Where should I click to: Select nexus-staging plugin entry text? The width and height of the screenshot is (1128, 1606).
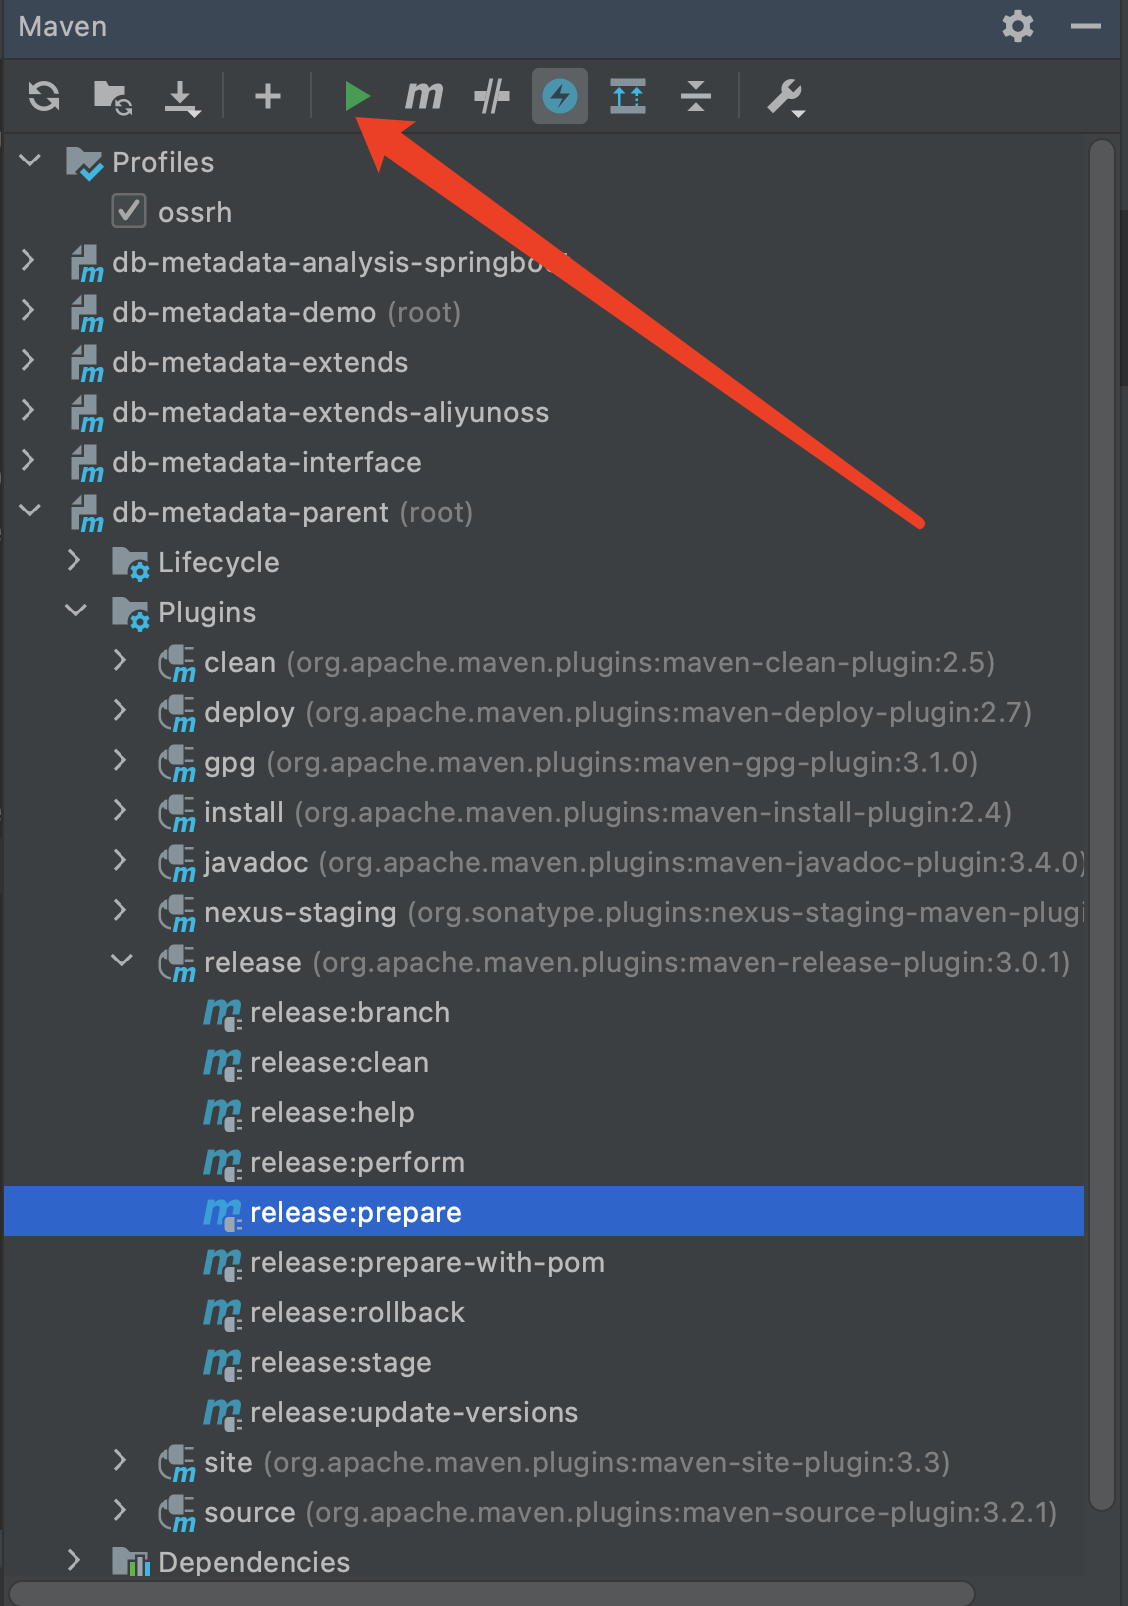tap(644, 912)
